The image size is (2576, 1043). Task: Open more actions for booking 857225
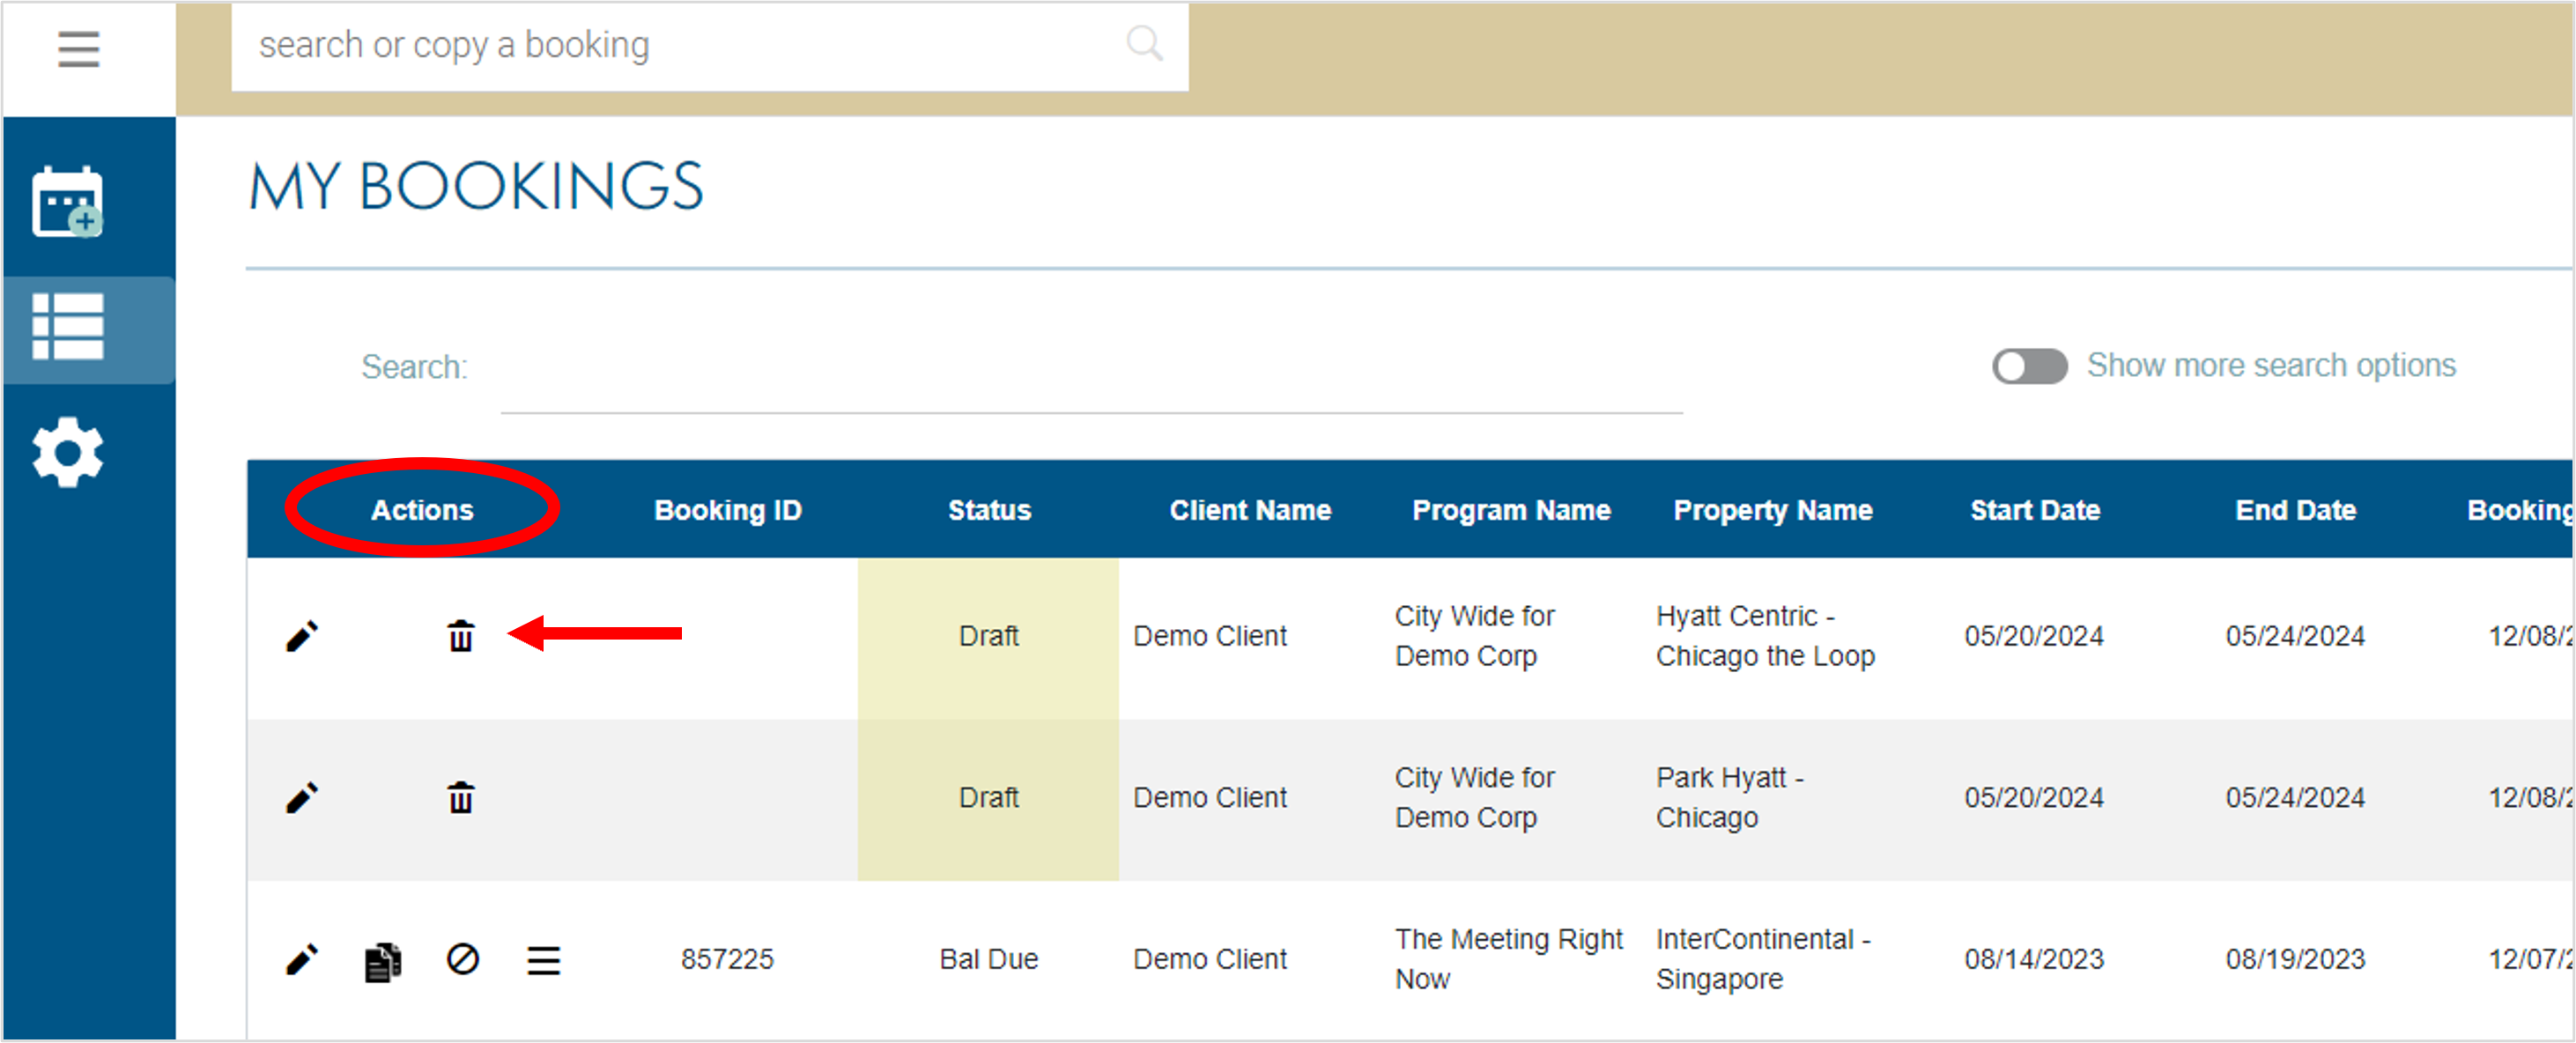[543, 959]
